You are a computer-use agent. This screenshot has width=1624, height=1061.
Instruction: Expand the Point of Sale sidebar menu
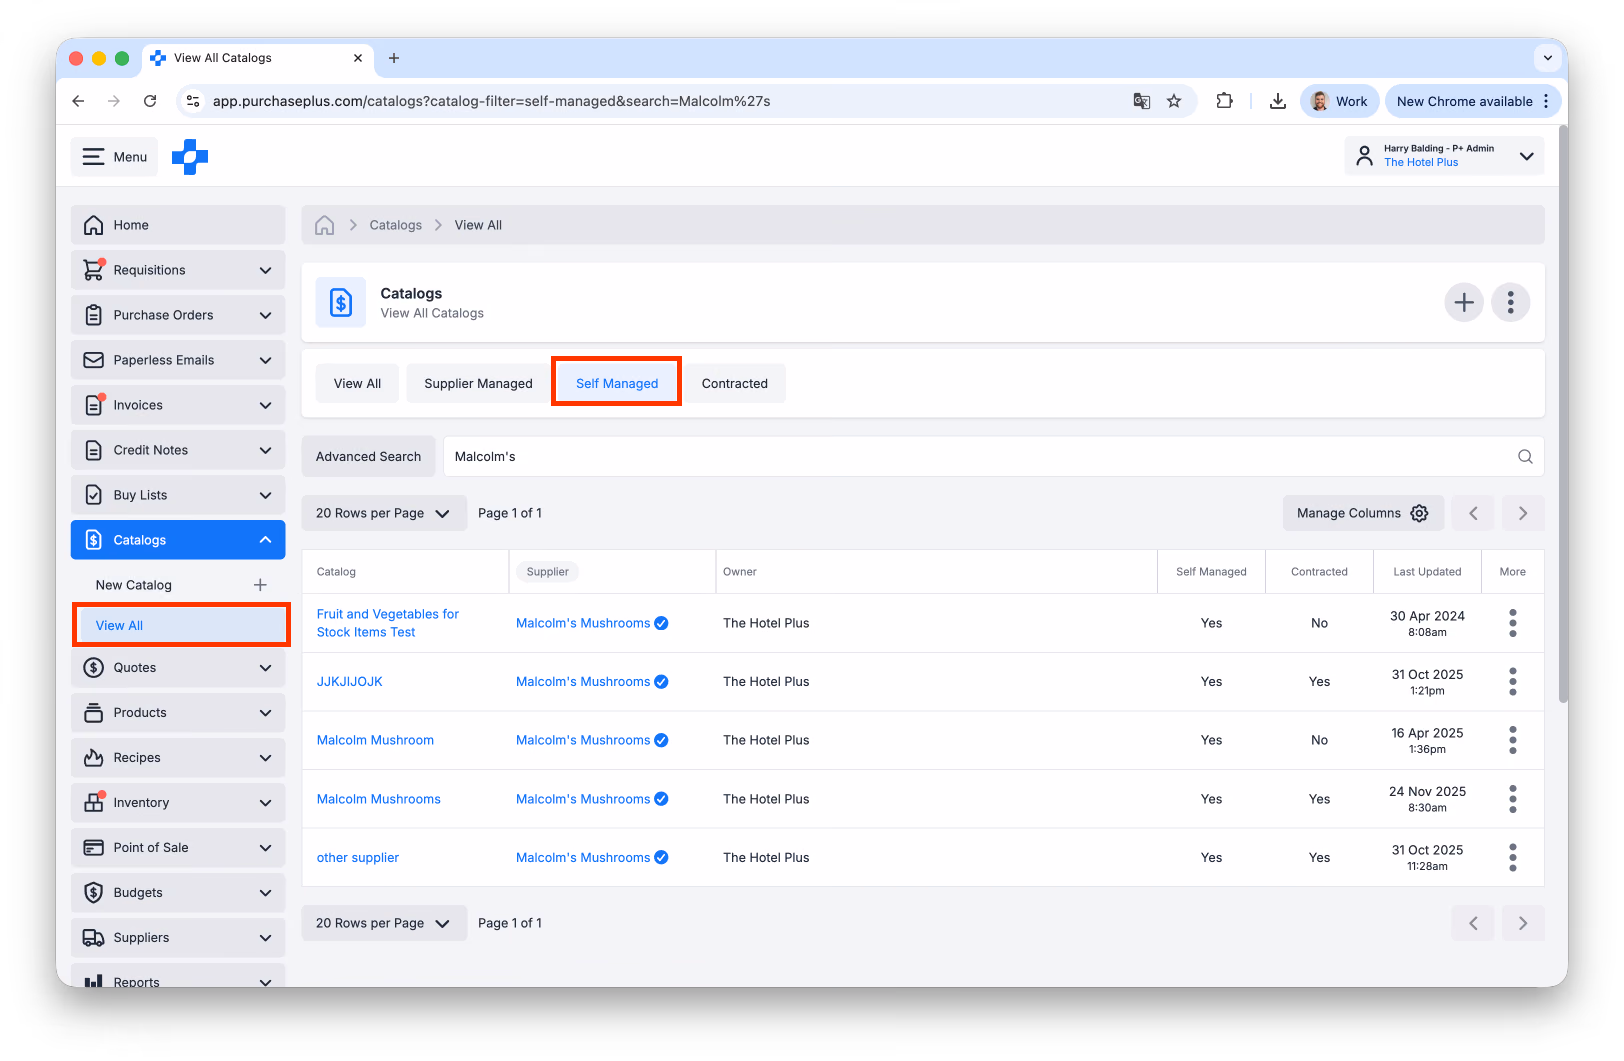[x=178, y=848]
